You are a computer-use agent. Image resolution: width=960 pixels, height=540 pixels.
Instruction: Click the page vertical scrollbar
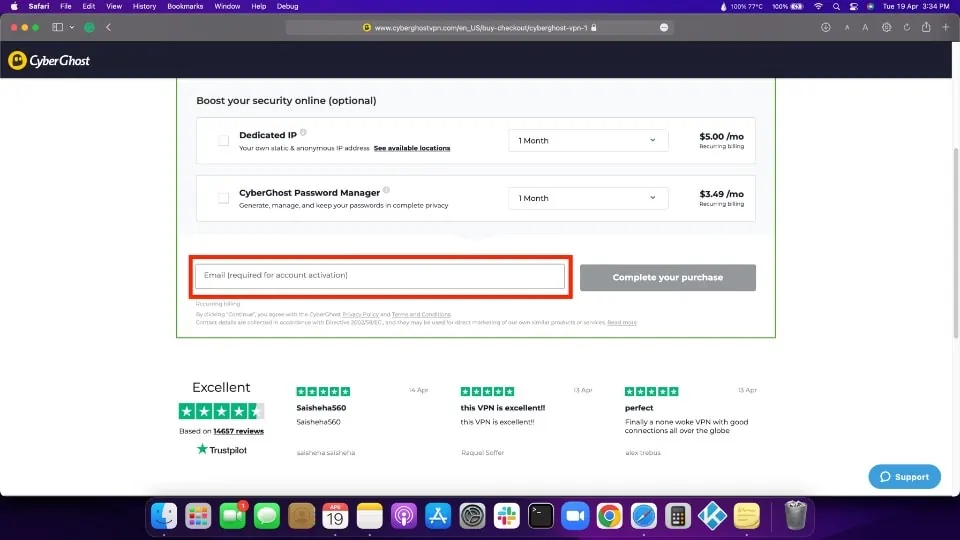coord(956,242)
